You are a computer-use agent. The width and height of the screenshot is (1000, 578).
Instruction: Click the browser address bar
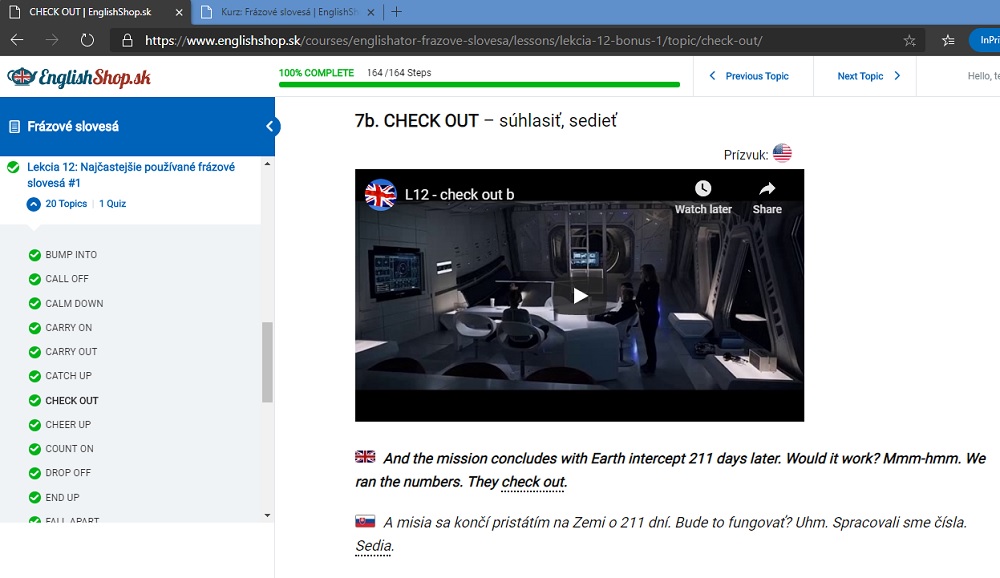tap(500, 41)
